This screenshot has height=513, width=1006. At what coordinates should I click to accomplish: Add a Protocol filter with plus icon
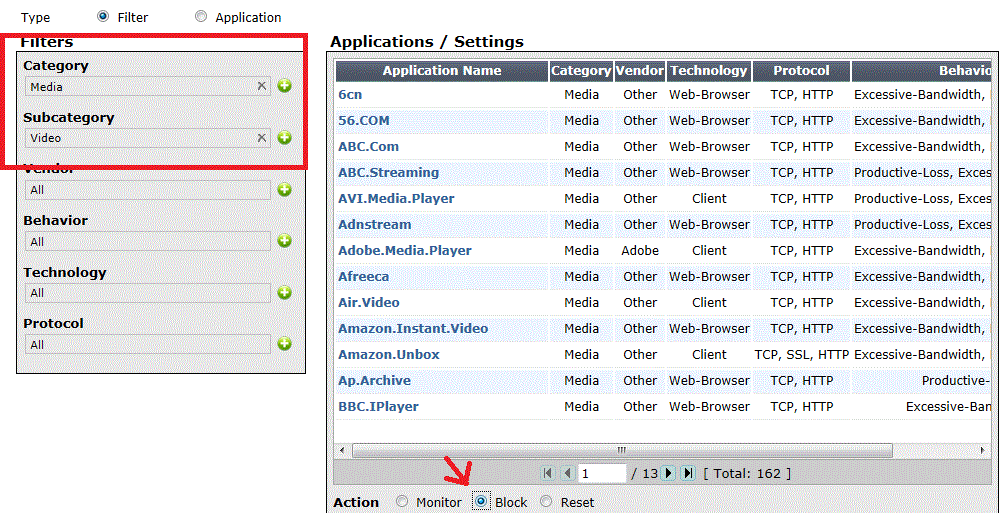(284, 344)
